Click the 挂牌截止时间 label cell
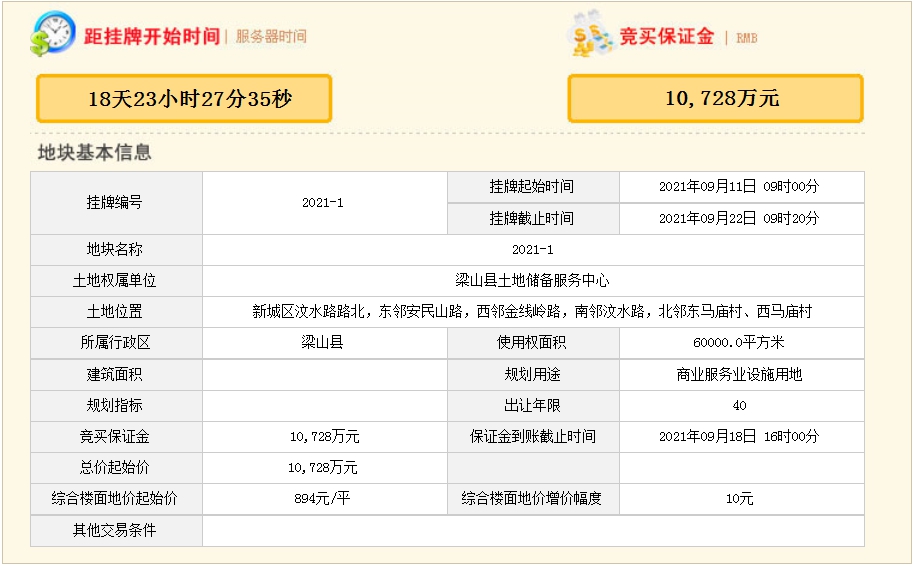 [x=533, y=219]
